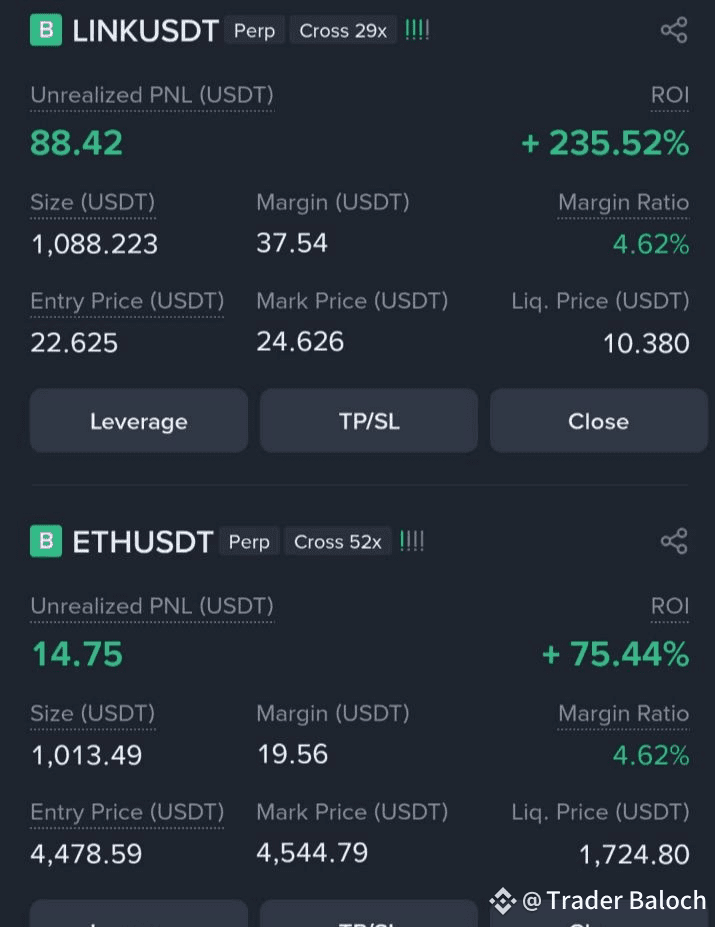715x927 pixels.
Task: Tap the Cross 52x margin mode tag
Action: pos(338,542)
